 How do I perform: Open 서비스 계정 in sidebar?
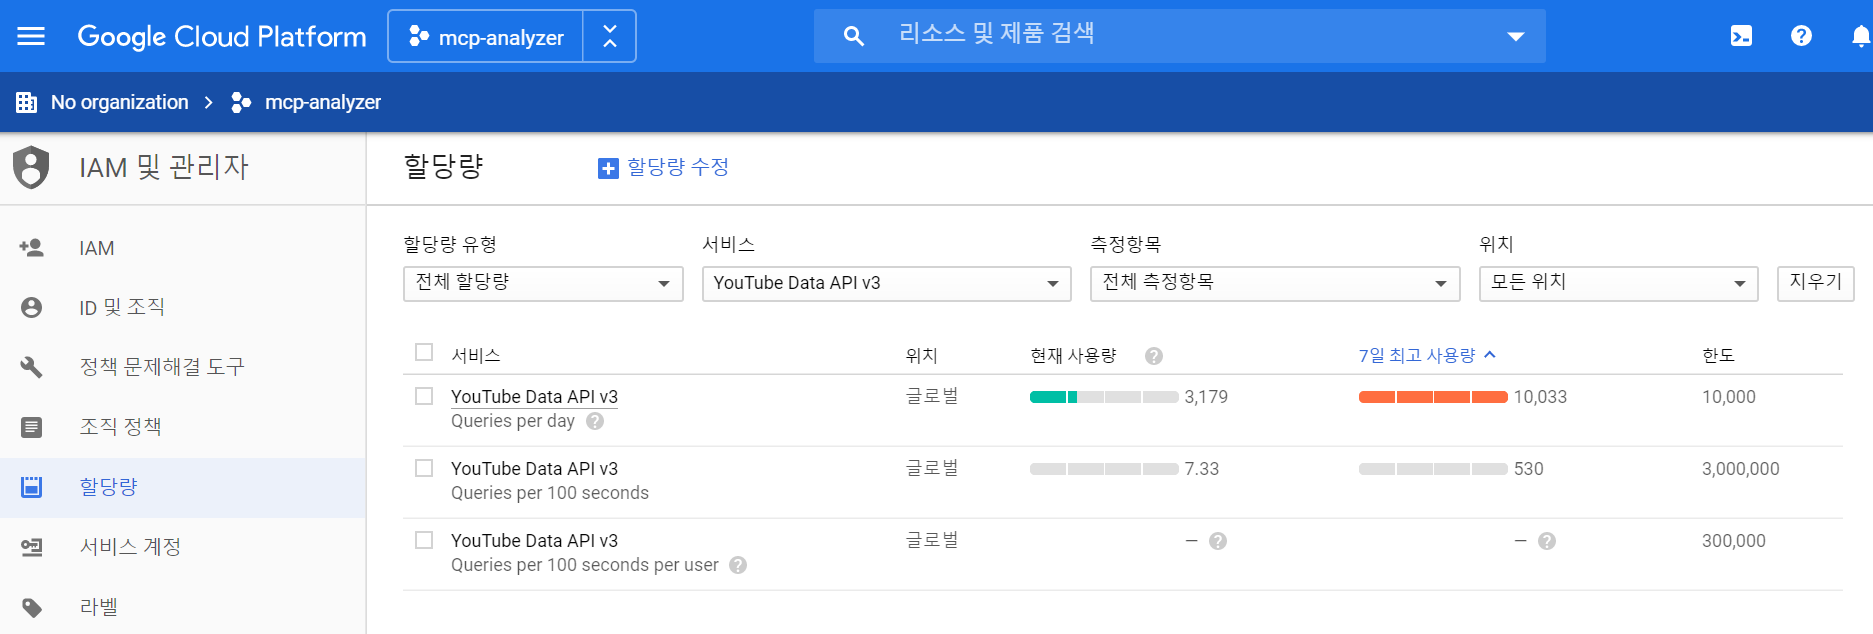point(182,548)
